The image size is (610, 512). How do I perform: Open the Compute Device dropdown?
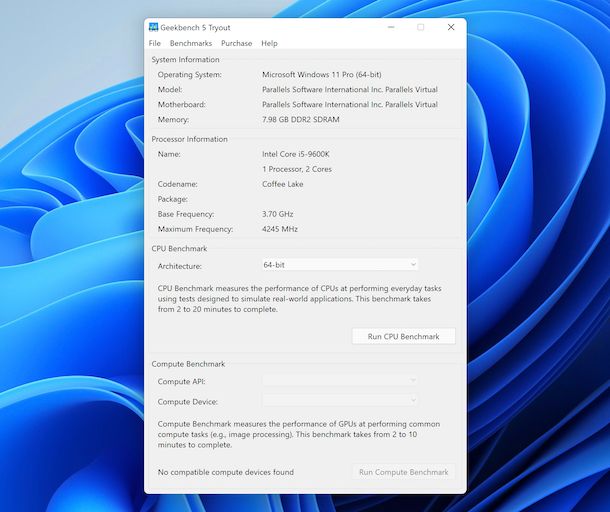click(x=340, y=400)
